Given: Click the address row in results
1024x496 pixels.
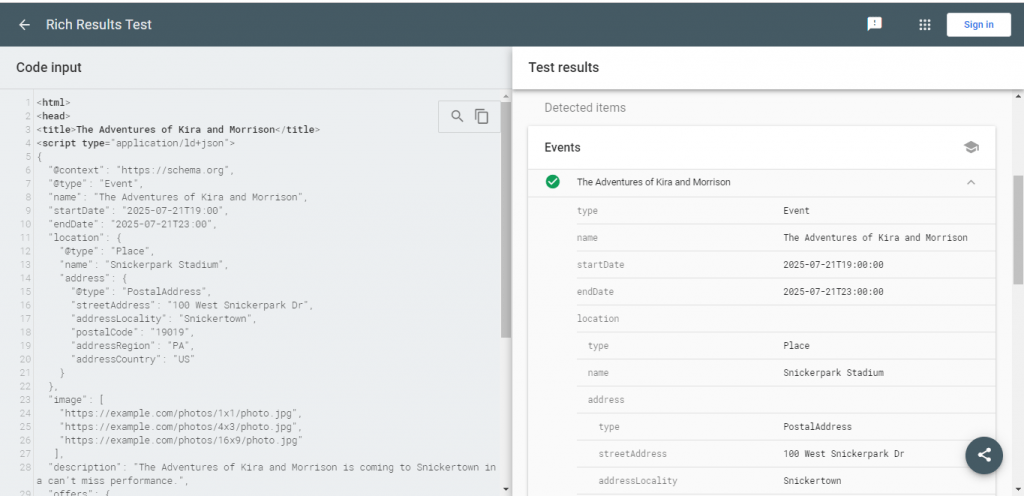Looking at the screenshot, I should (x=786, y=399).
